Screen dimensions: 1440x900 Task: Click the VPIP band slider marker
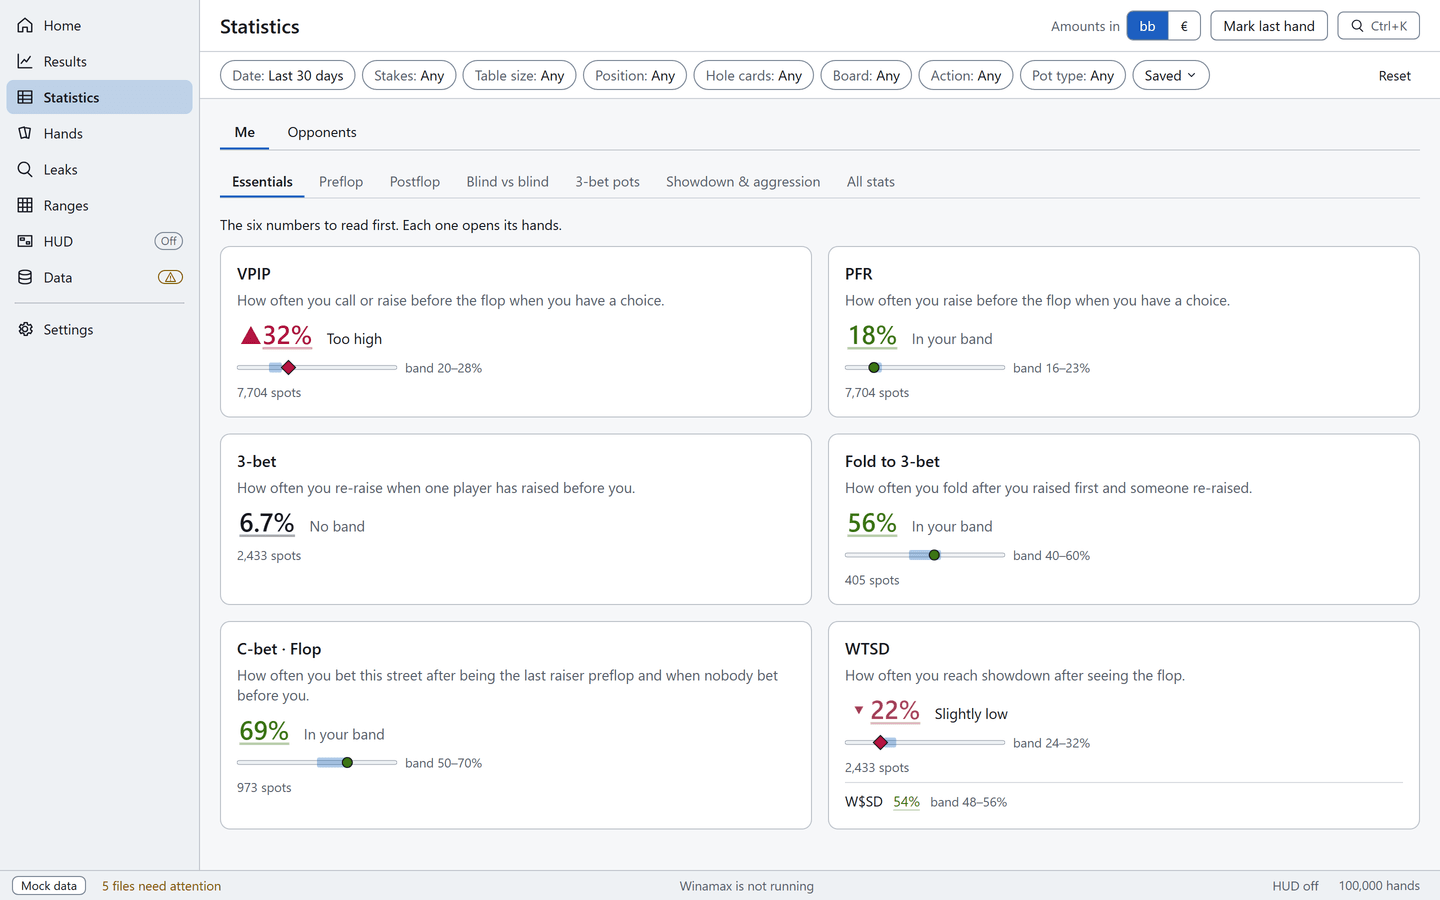coord(289,367)
